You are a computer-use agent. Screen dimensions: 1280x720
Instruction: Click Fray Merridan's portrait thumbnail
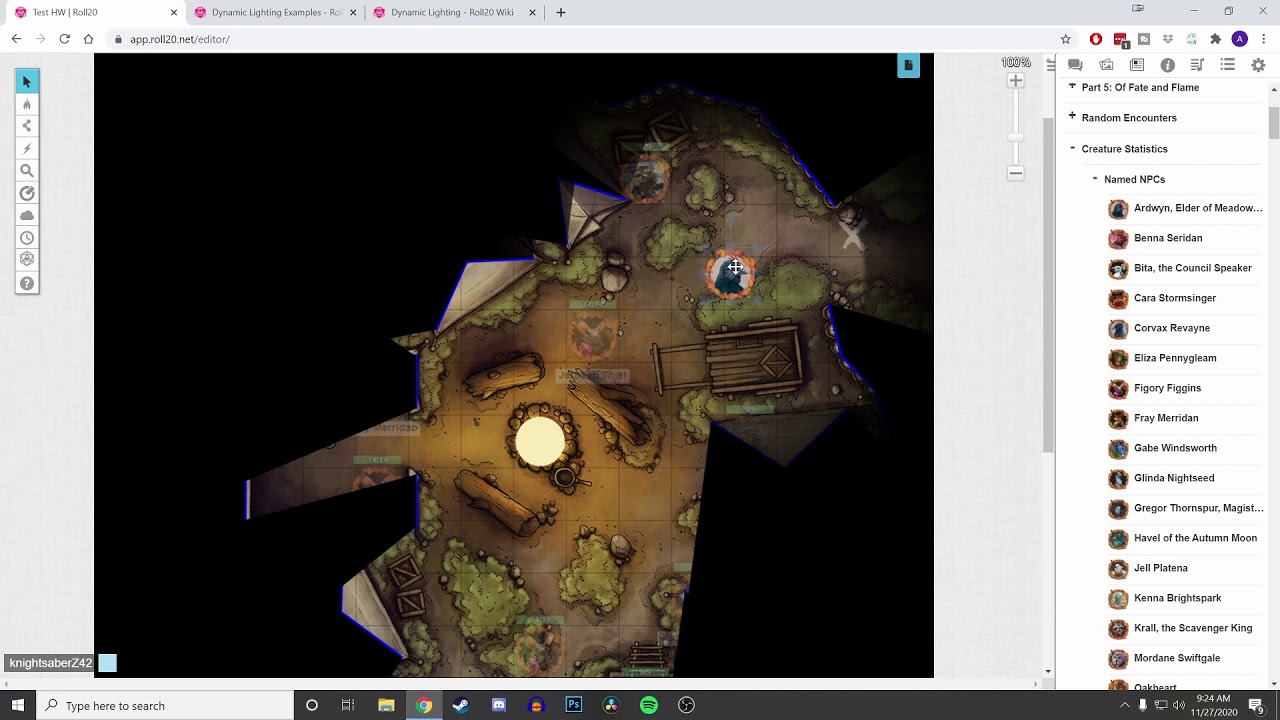pyautogui.click(x=1118, y=418)
